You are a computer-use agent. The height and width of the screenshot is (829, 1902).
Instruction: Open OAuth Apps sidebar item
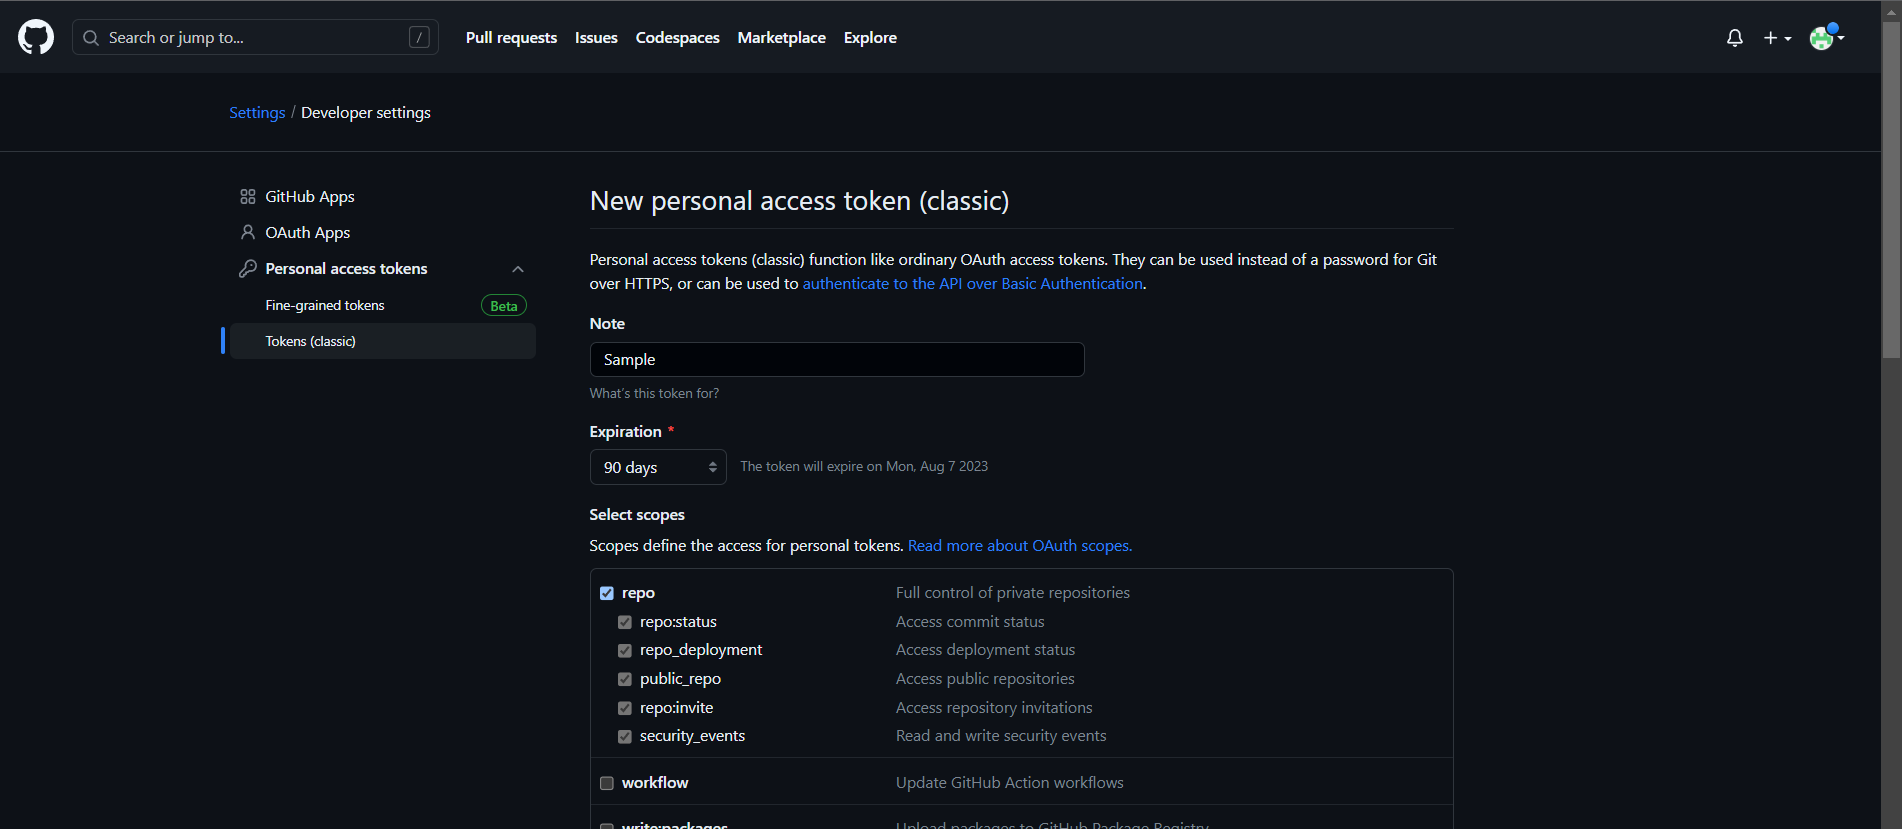click(x=383, y=233)
